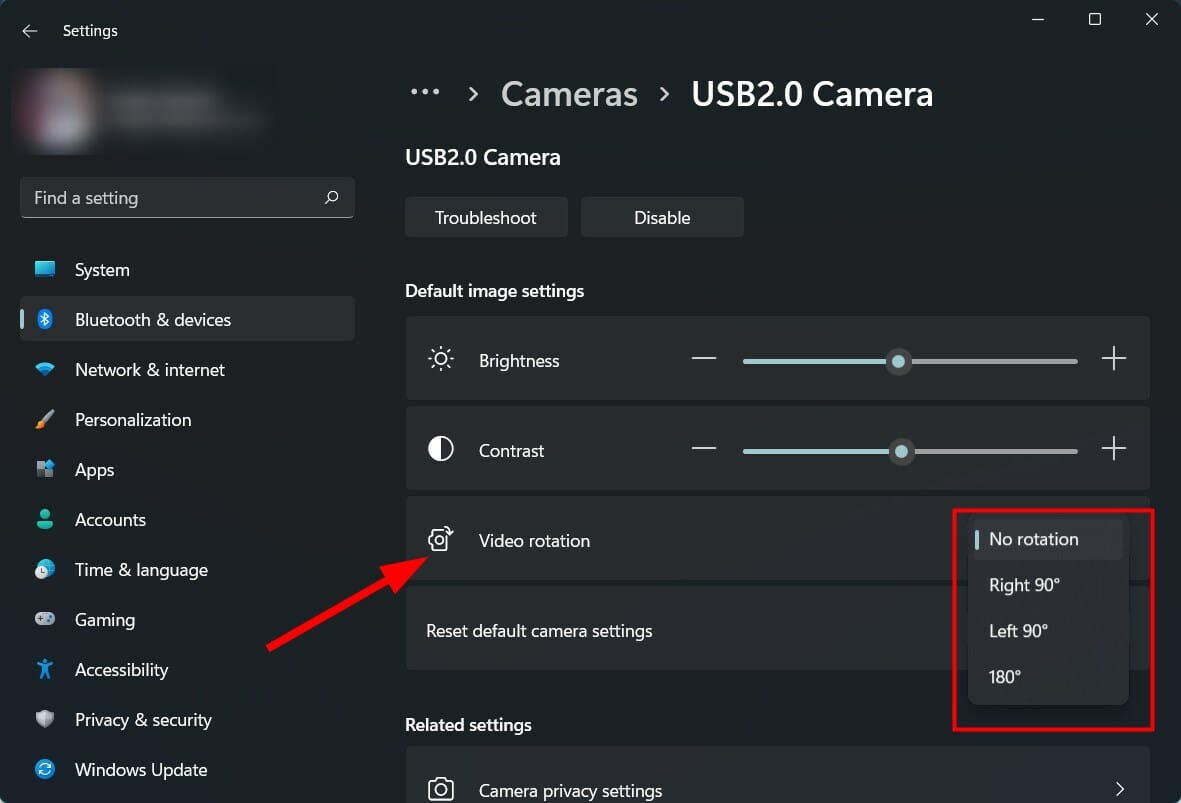
Task: Go to Privacy & security
Action: tap(143, 720)
